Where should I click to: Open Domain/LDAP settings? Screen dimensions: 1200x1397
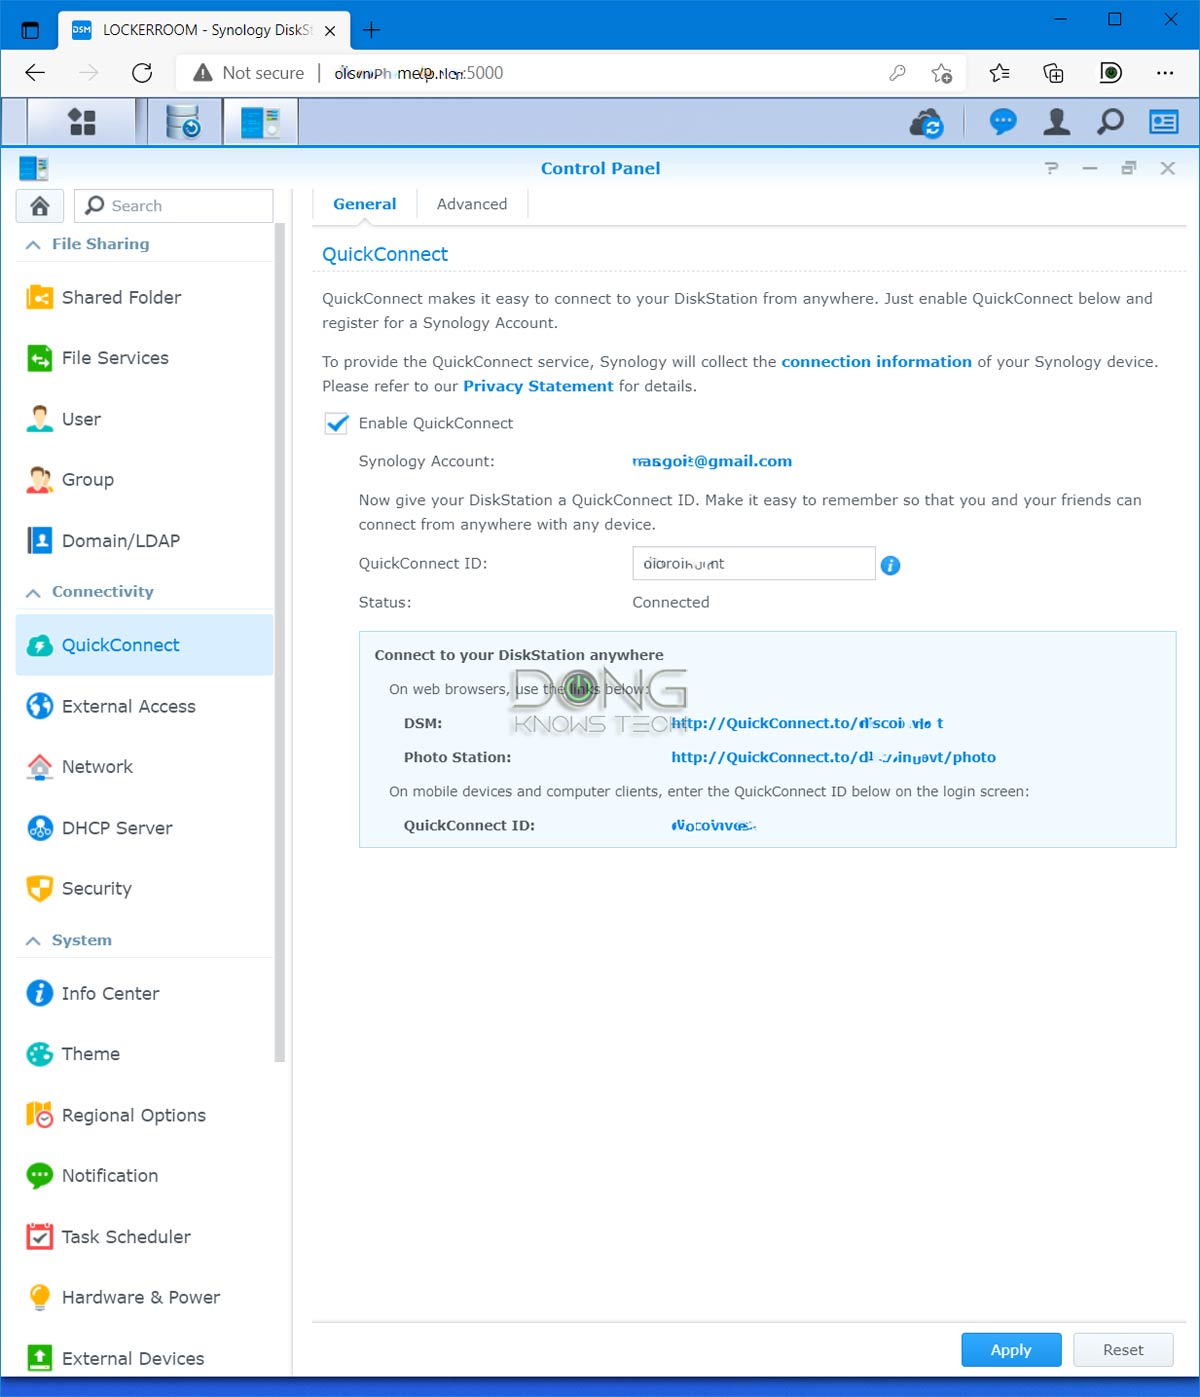click(144, 541)
